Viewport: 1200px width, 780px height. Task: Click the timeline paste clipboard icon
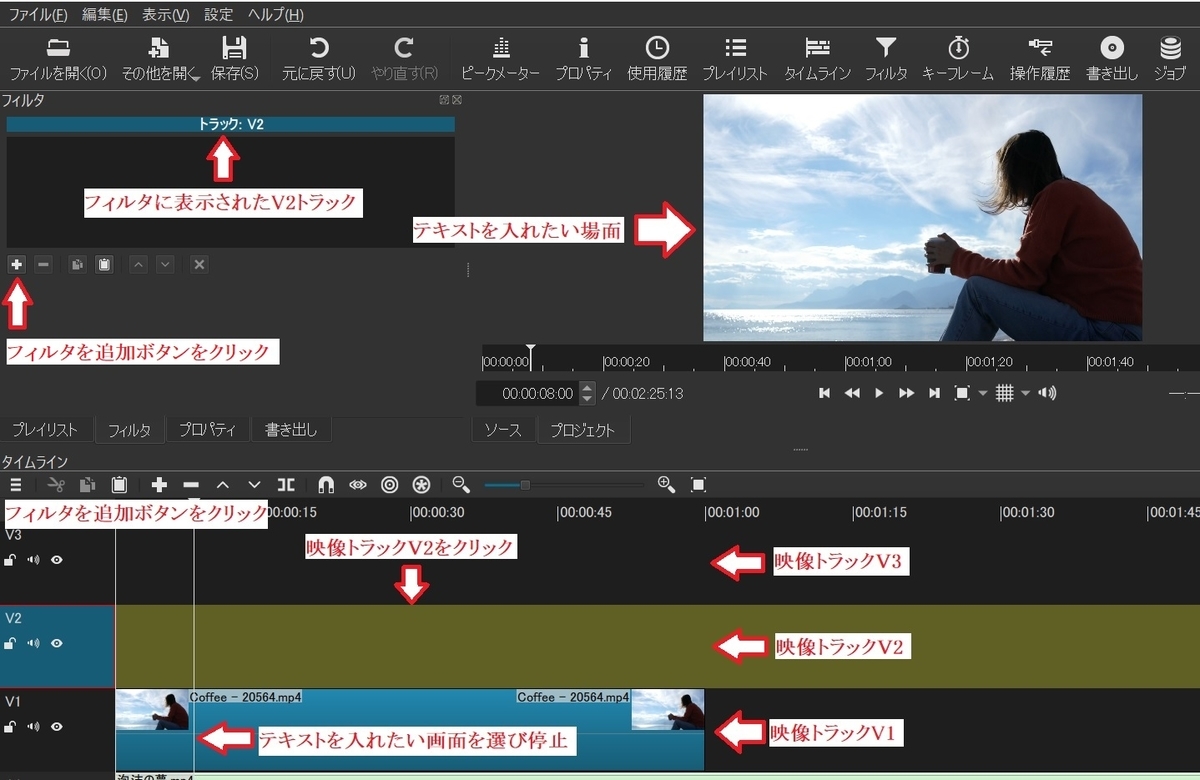click(x=119, y=485)
